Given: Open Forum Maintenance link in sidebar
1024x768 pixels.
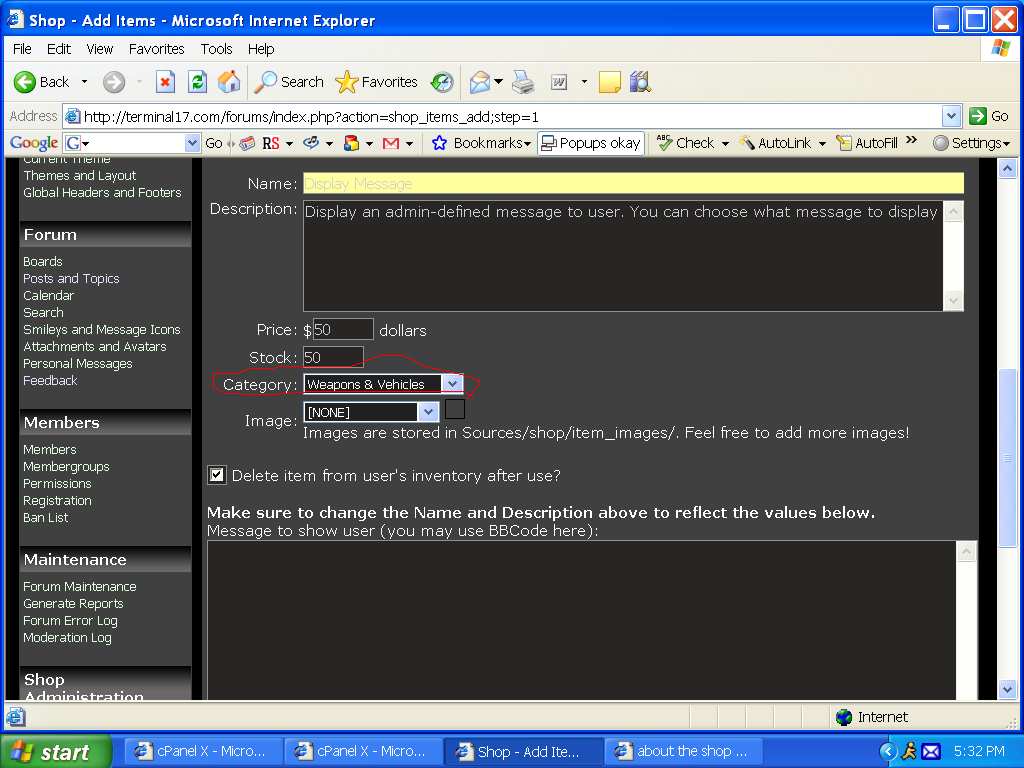Looking at the screenshot, I should click(x=80, y=587).
